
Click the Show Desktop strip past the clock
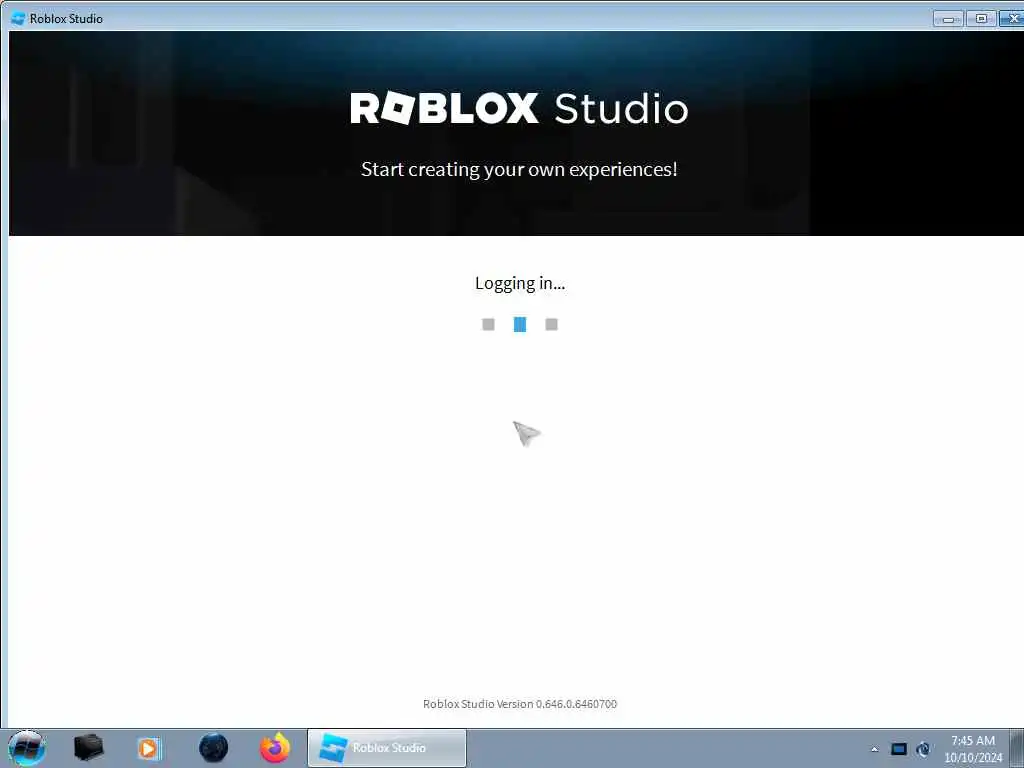(1017, 748)
